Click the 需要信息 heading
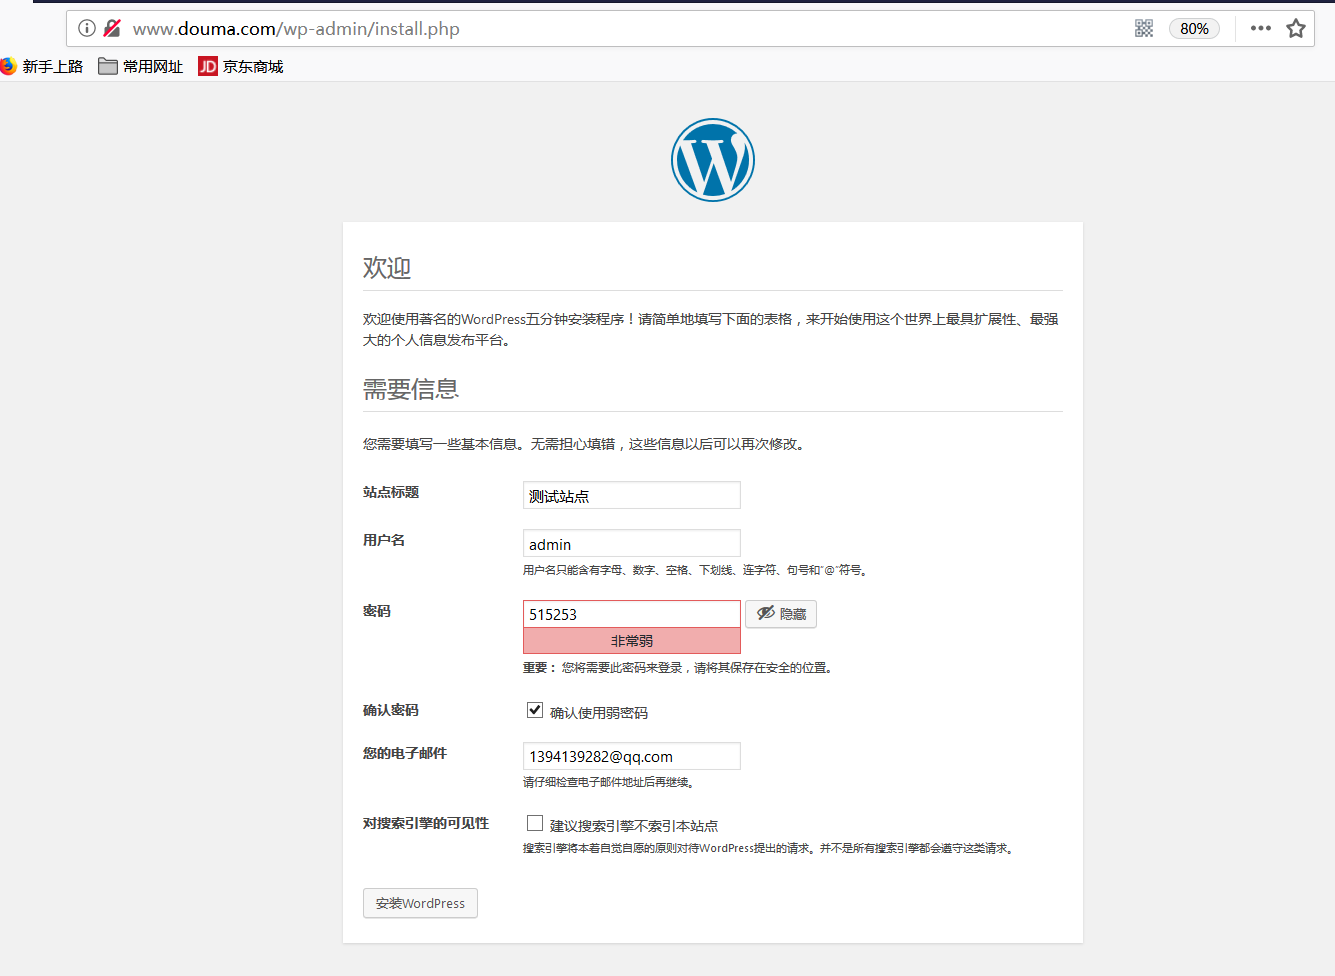The width and height of the screenshot is (1335, 976). pyautogui.click(x=411, y=389)
